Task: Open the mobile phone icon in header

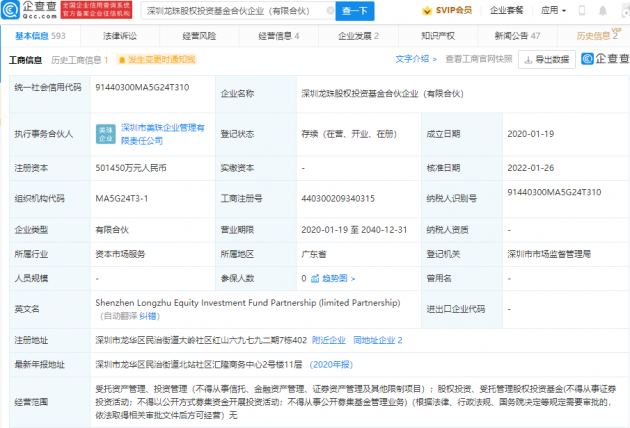Action: [x=582, y=11]
